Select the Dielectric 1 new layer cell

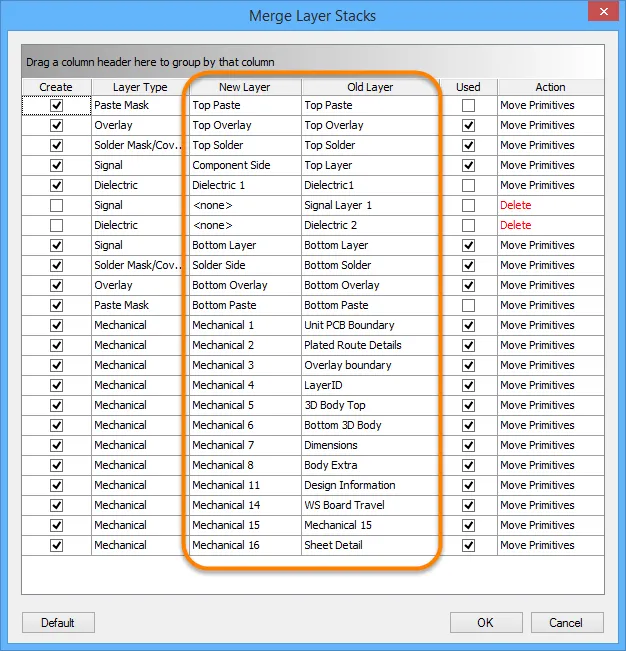[x=245, y=185]
